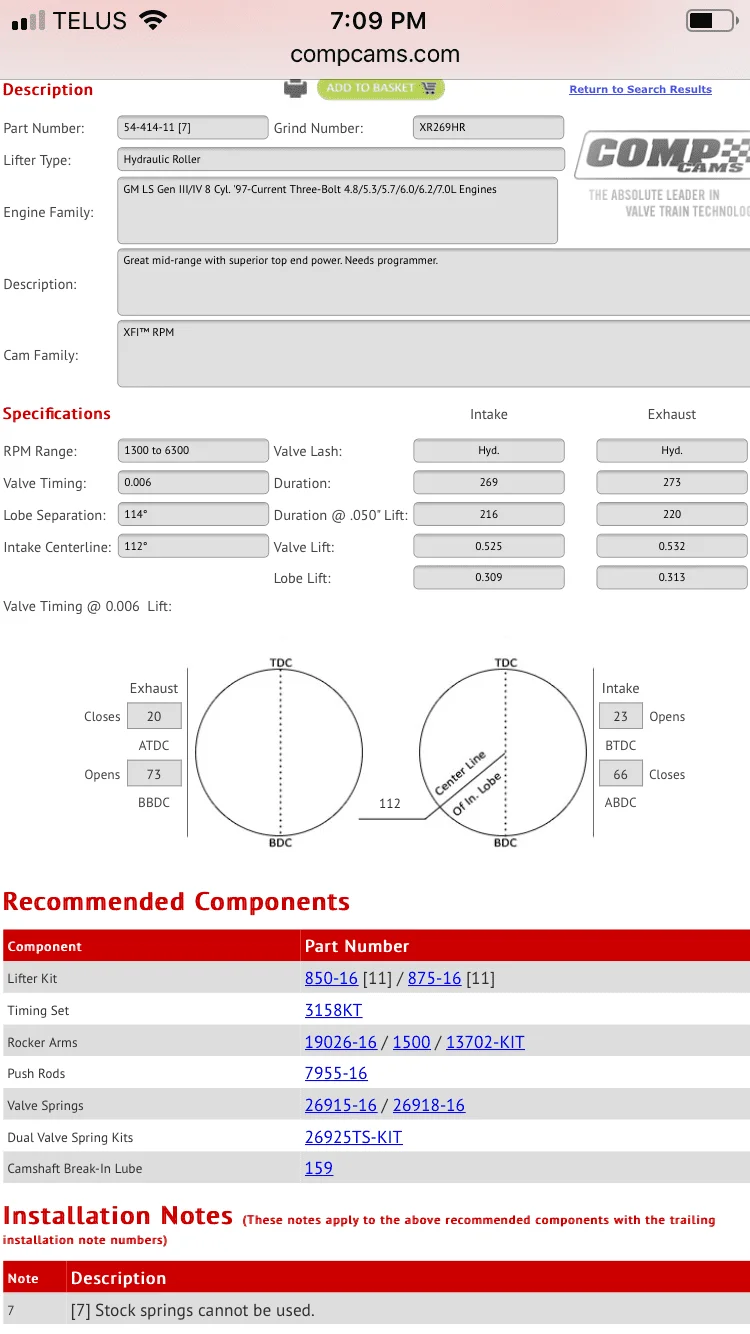Open timing set 3158KT link
The width and height of the screenshot is (750, 1334).
point(333,1010)
